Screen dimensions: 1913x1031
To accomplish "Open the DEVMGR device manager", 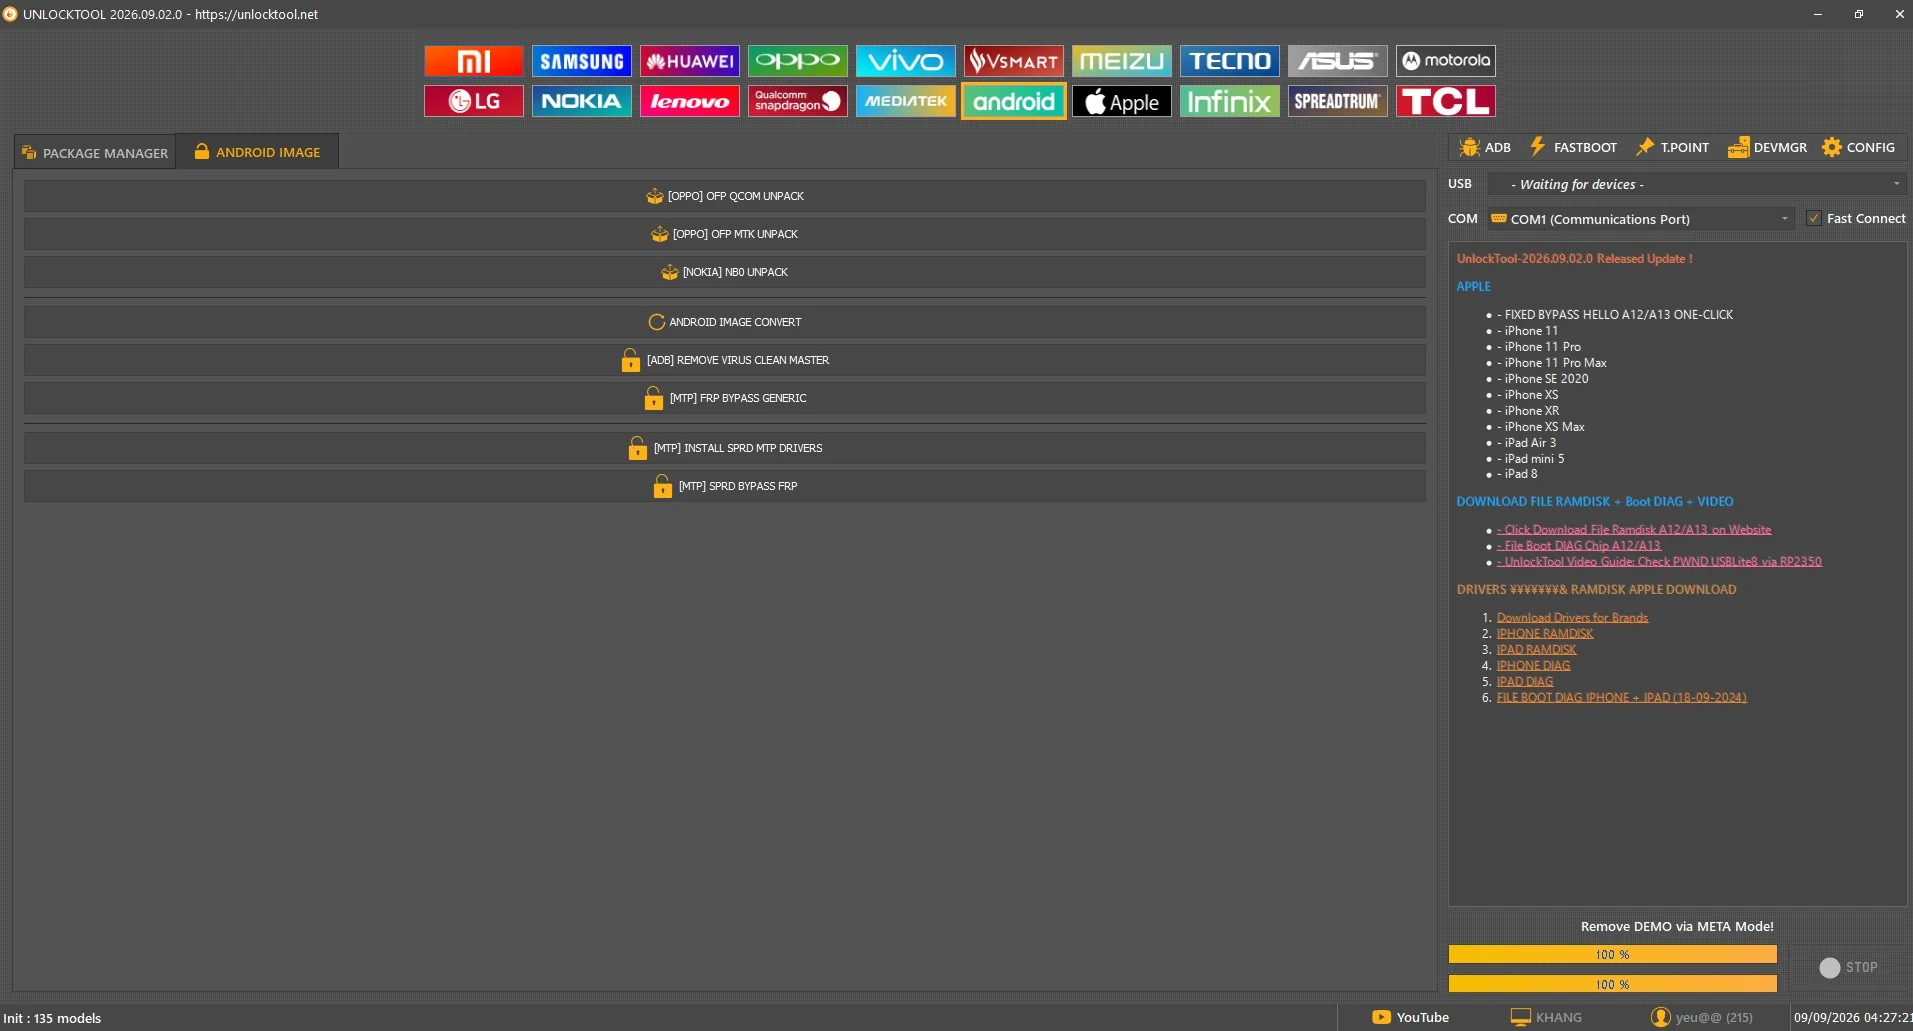I will (1767, 147).
